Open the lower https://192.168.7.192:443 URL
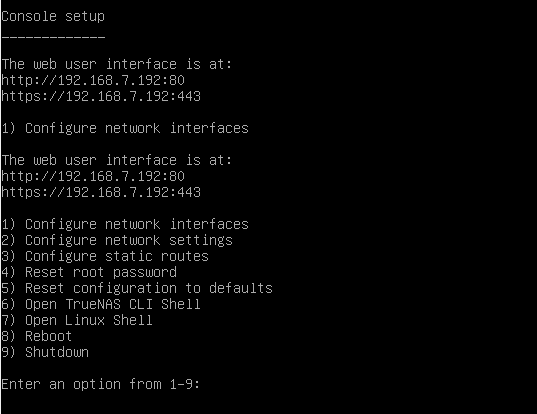 point(101,192)
